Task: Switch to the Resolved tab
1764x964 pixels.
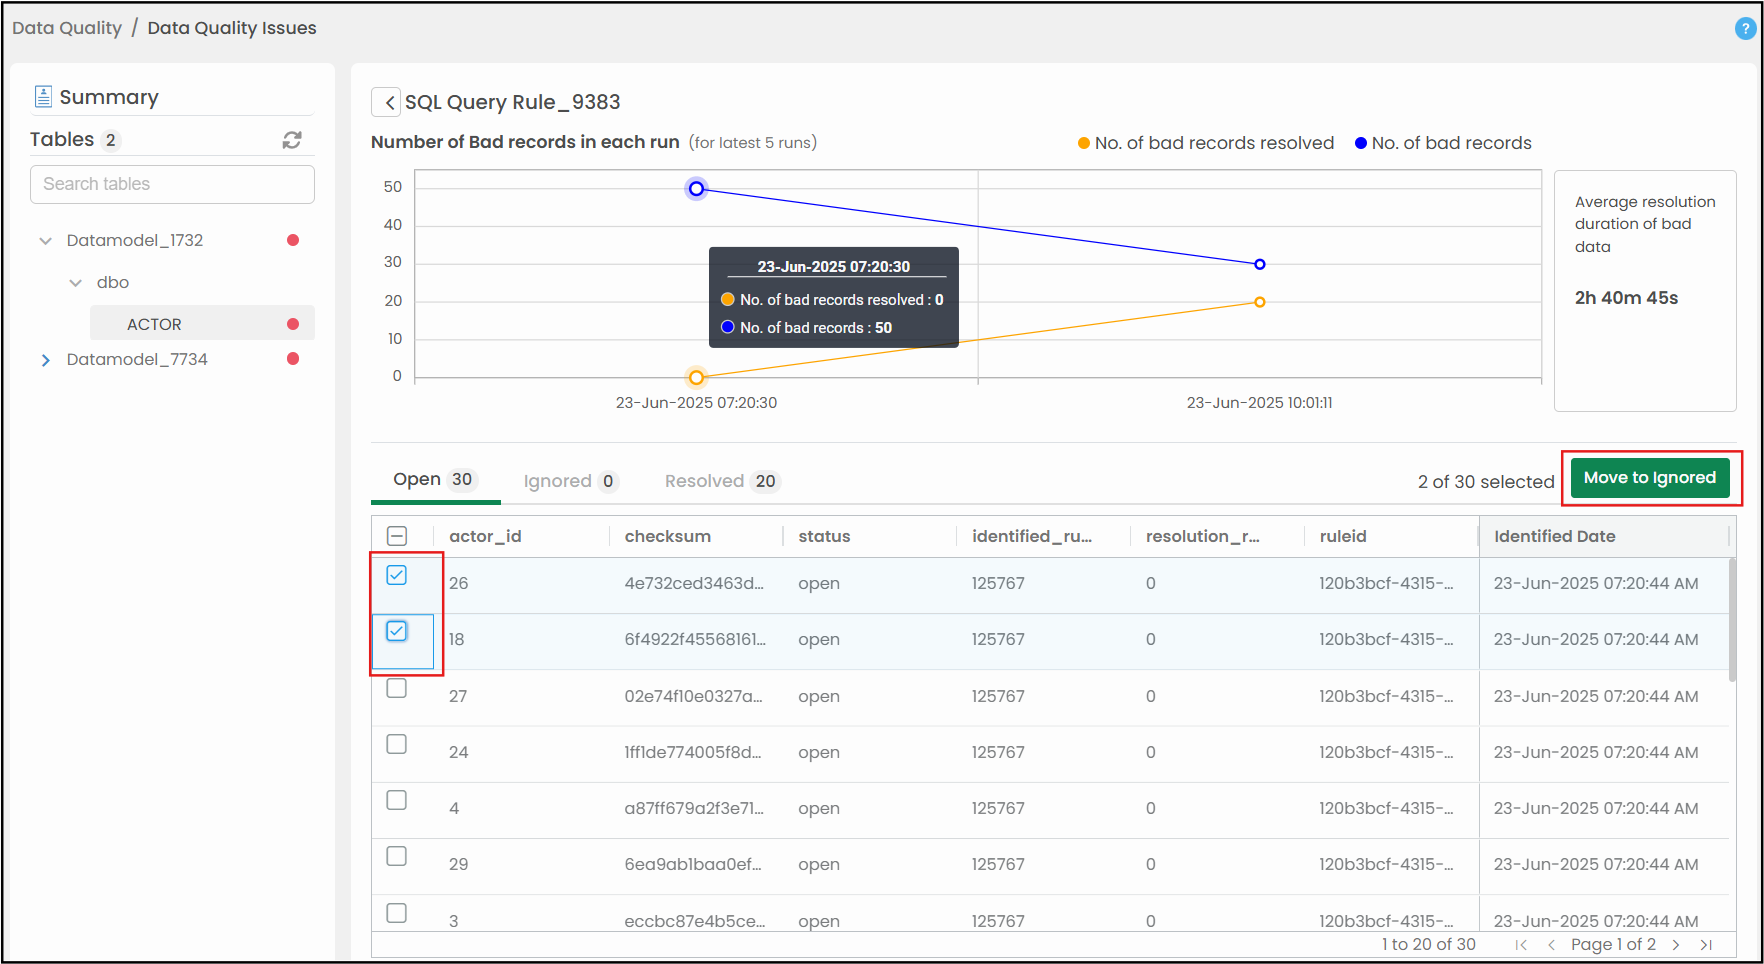Action: 721,481
